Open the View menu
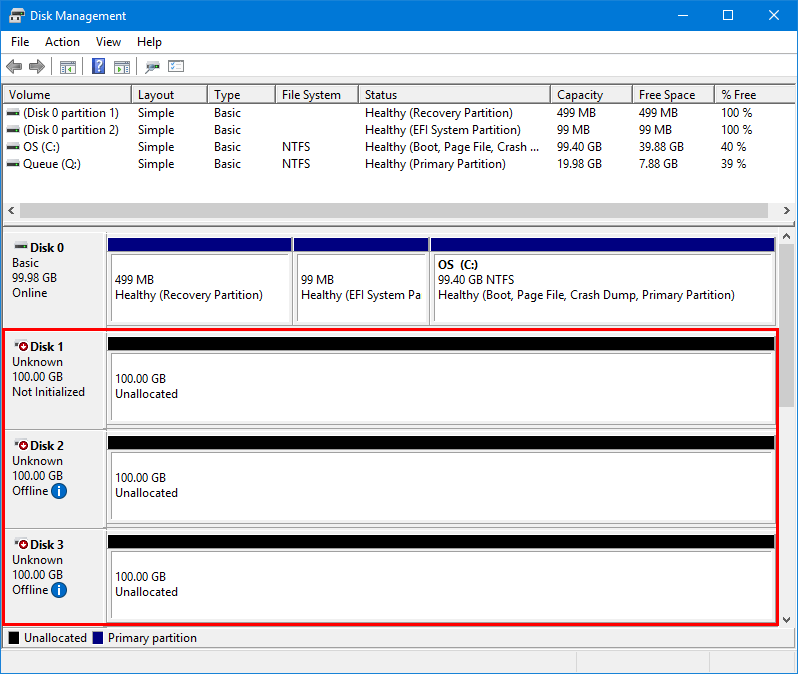The image size is (798, 674). (108, 42)
